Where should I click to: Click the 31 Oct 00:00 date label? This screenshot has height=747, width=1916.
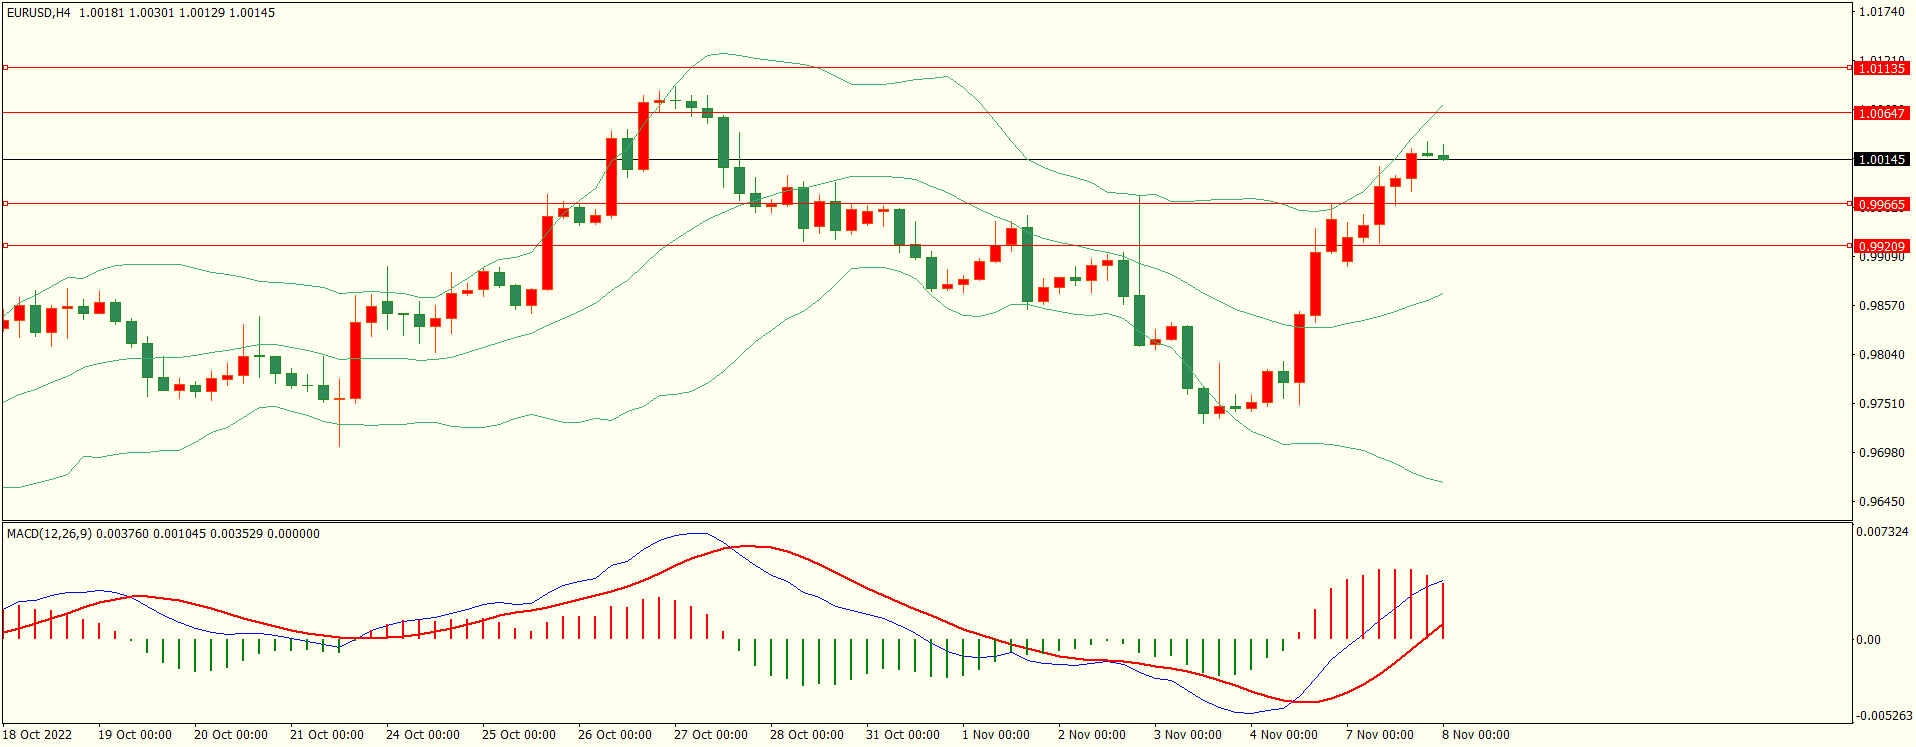(x=903, y=735)
